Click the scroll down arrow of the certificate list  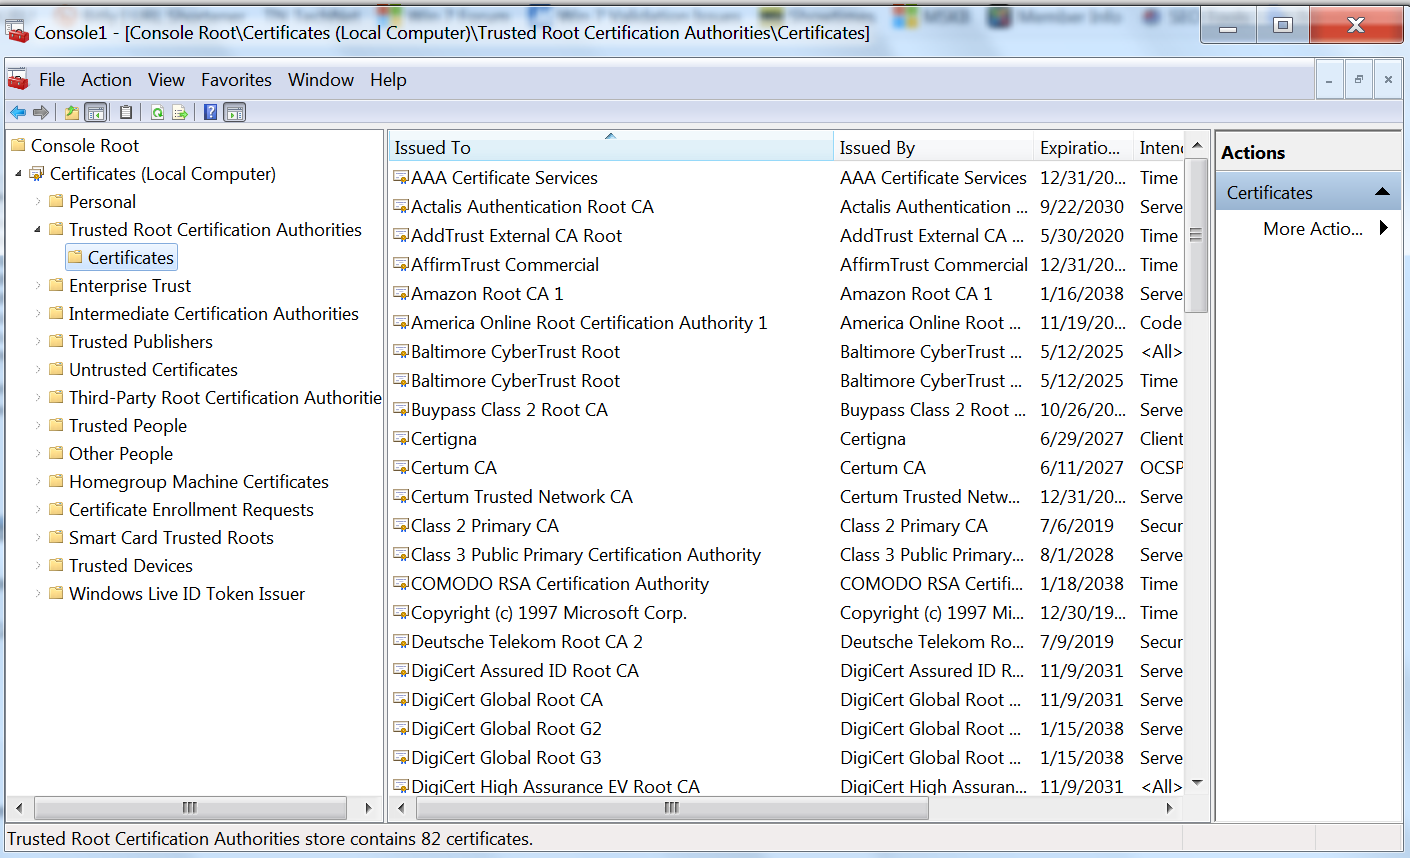point(1197,783)
